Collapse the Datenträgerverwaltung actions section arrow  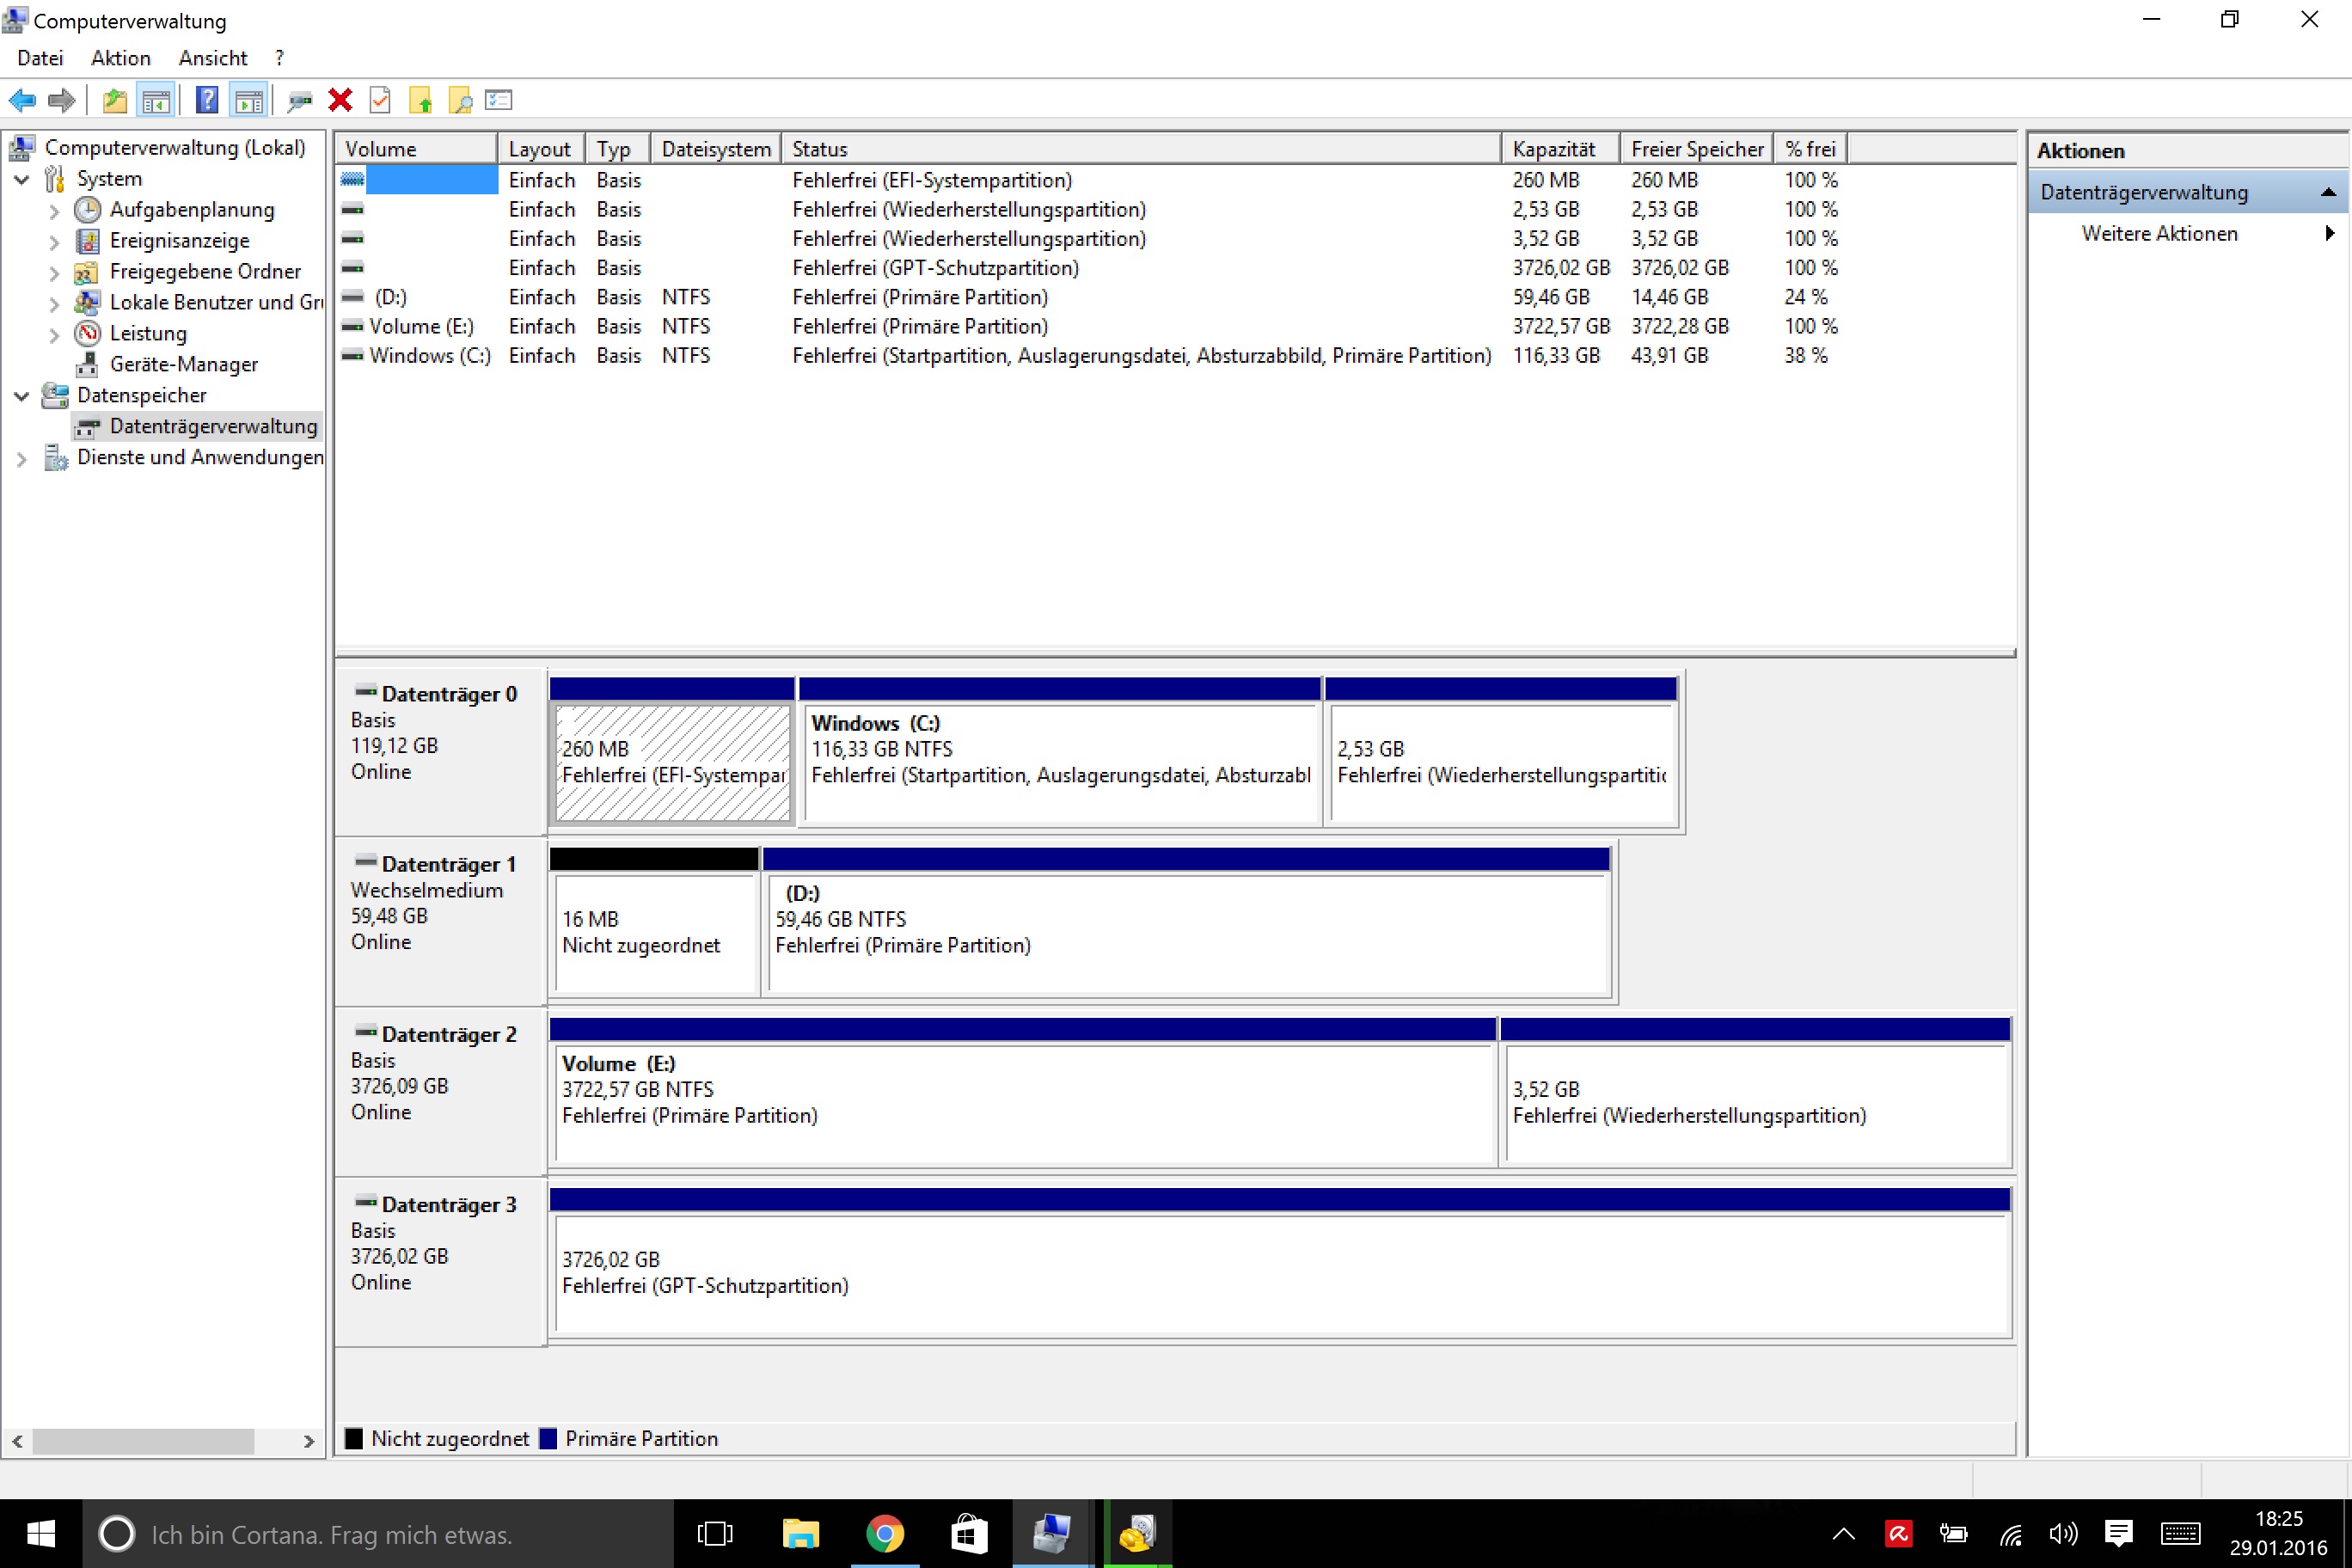(2328, 192)
